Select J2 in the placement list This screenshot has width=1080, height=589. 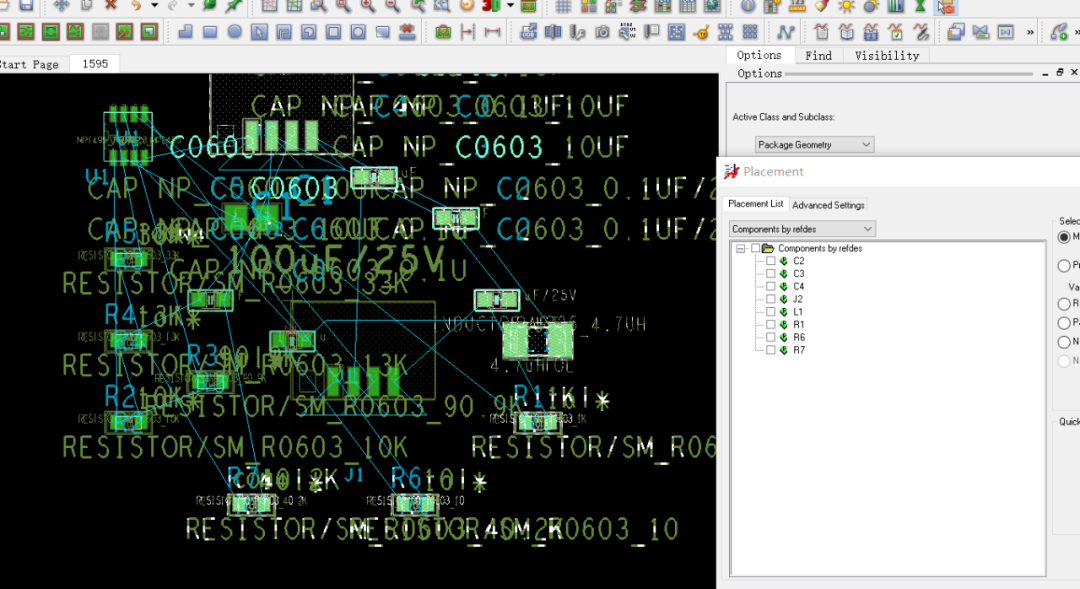798,300
